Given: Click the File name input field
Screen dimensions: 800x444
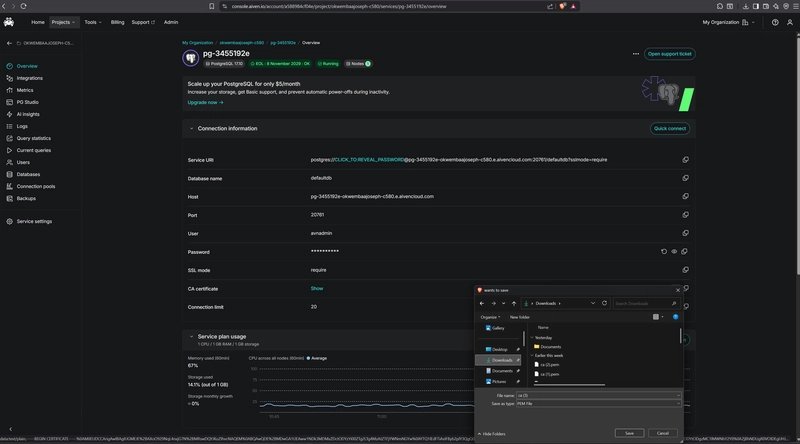Looking at the screenshot, I should point(598,396).
